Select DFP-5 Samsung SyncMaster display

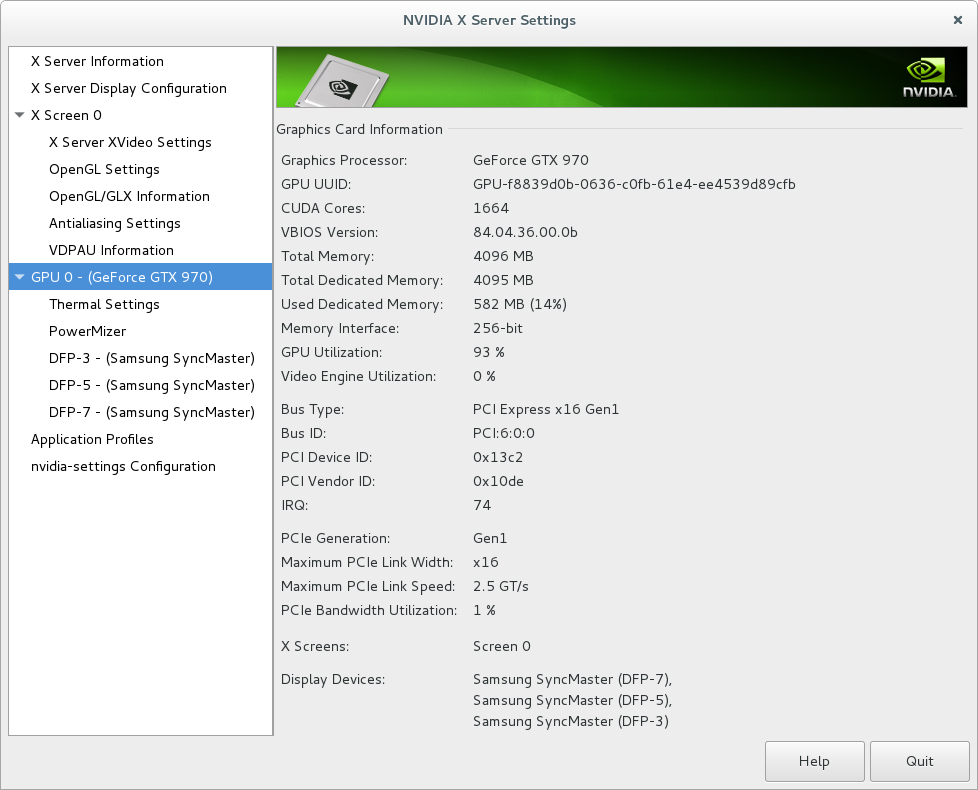pos(152,385)
